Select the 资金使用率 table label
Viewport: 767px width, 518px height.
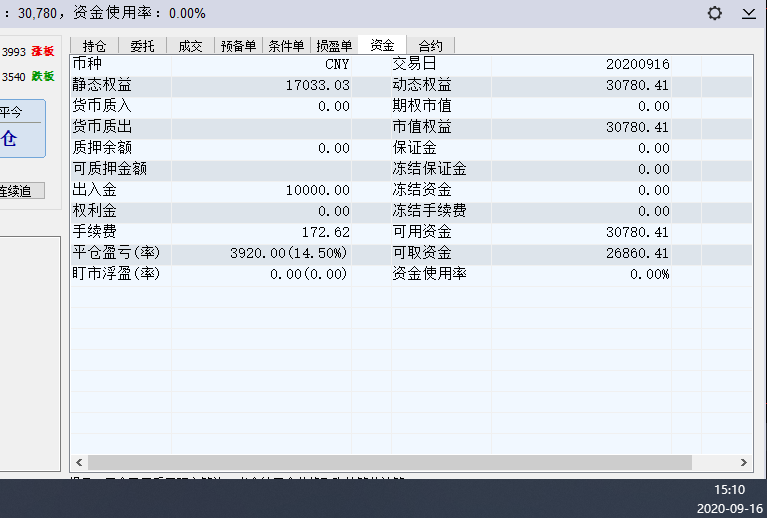point(429,274)
